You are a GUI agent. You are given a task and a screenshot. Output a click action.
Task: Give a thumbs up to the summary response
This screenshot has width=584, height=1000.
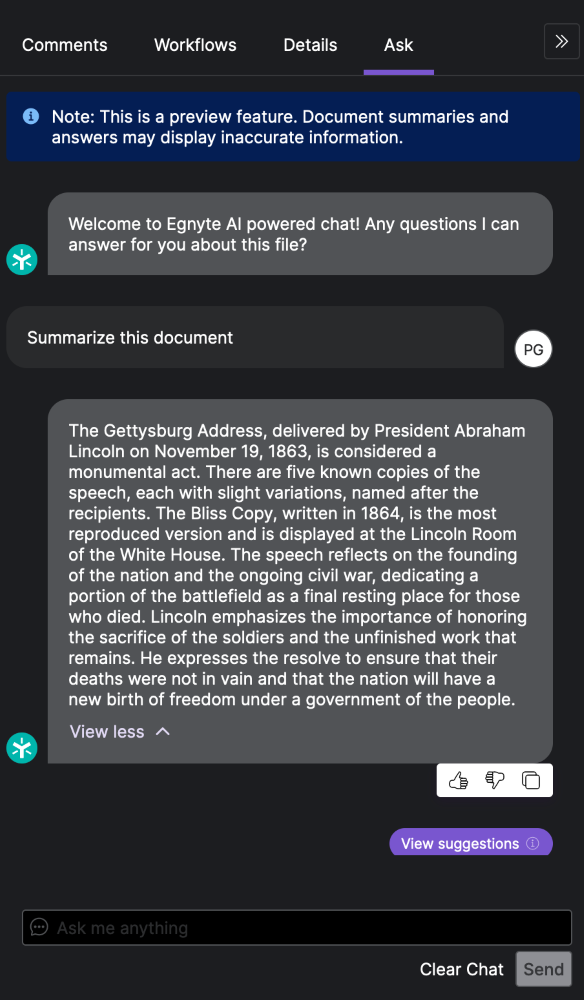(459, 780)
